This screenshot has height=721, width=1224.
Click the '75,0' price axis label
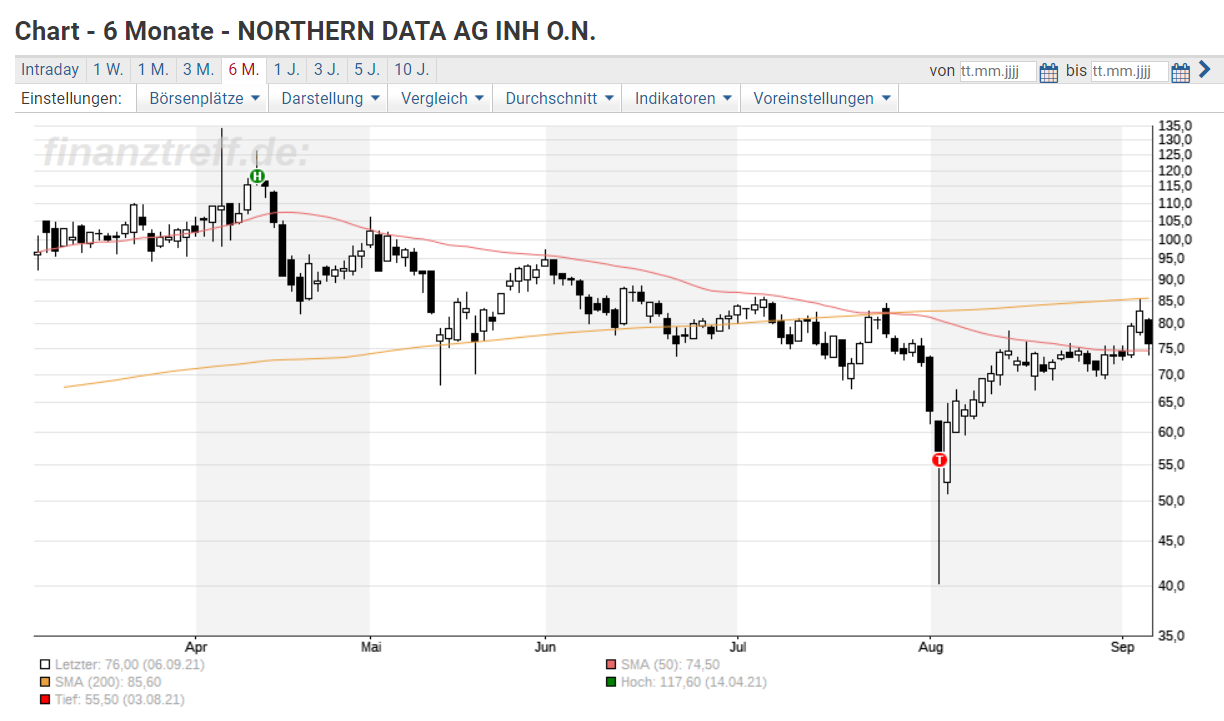pos(1173,348)
